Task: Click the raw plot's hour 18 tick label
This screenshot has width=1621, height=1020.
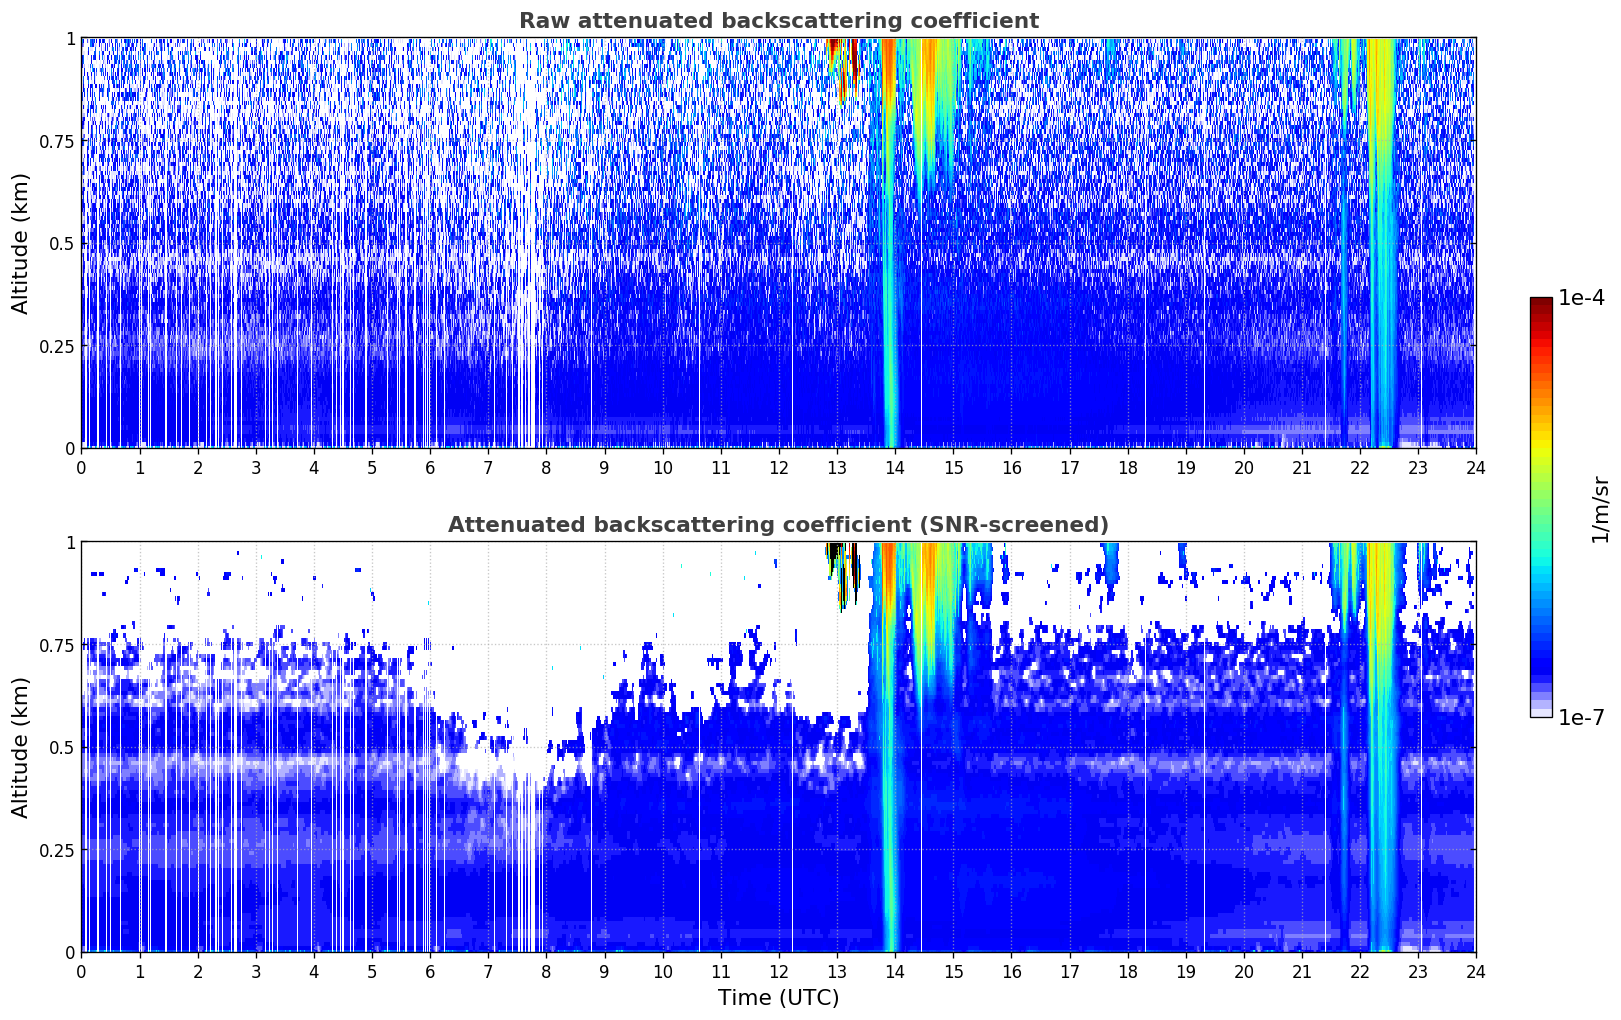Action: click(1127, 467)
